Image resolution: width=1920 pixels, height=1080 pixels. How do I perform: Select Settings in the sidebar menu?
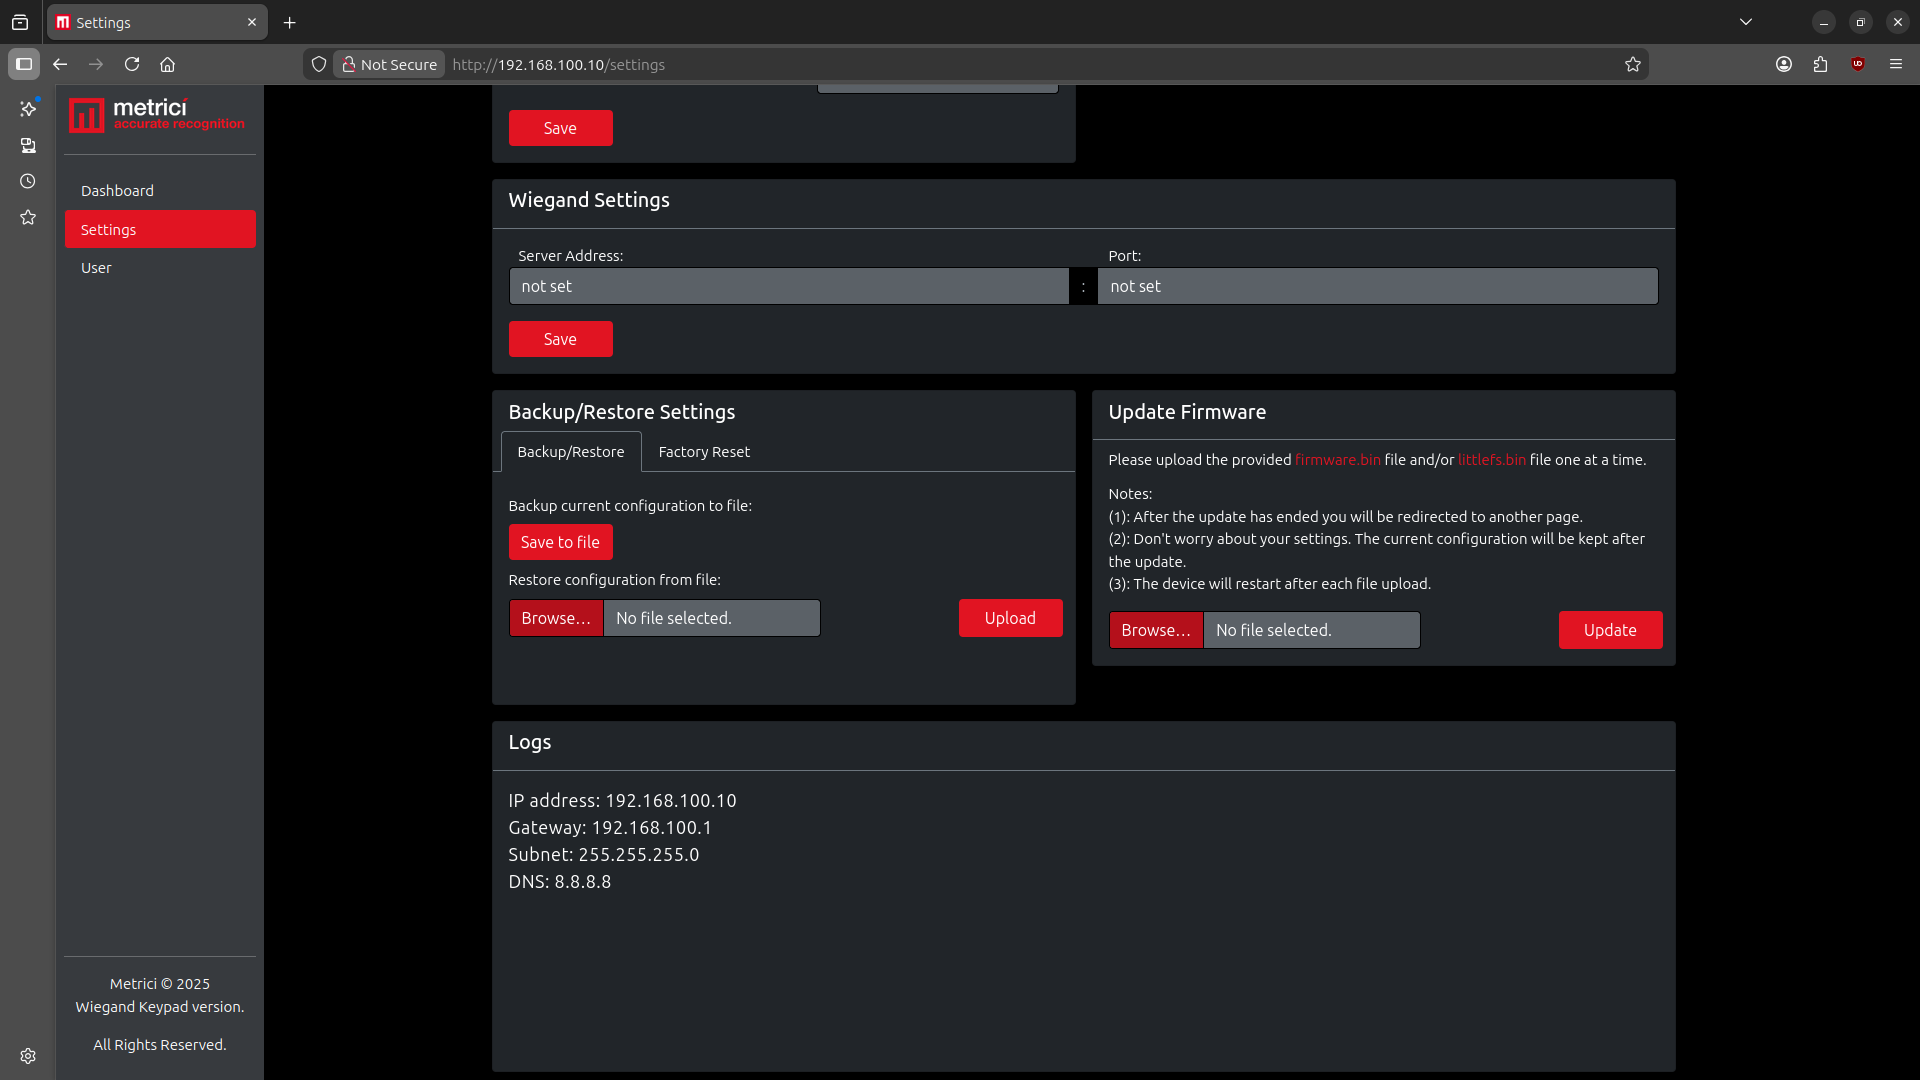click(160, 229)
